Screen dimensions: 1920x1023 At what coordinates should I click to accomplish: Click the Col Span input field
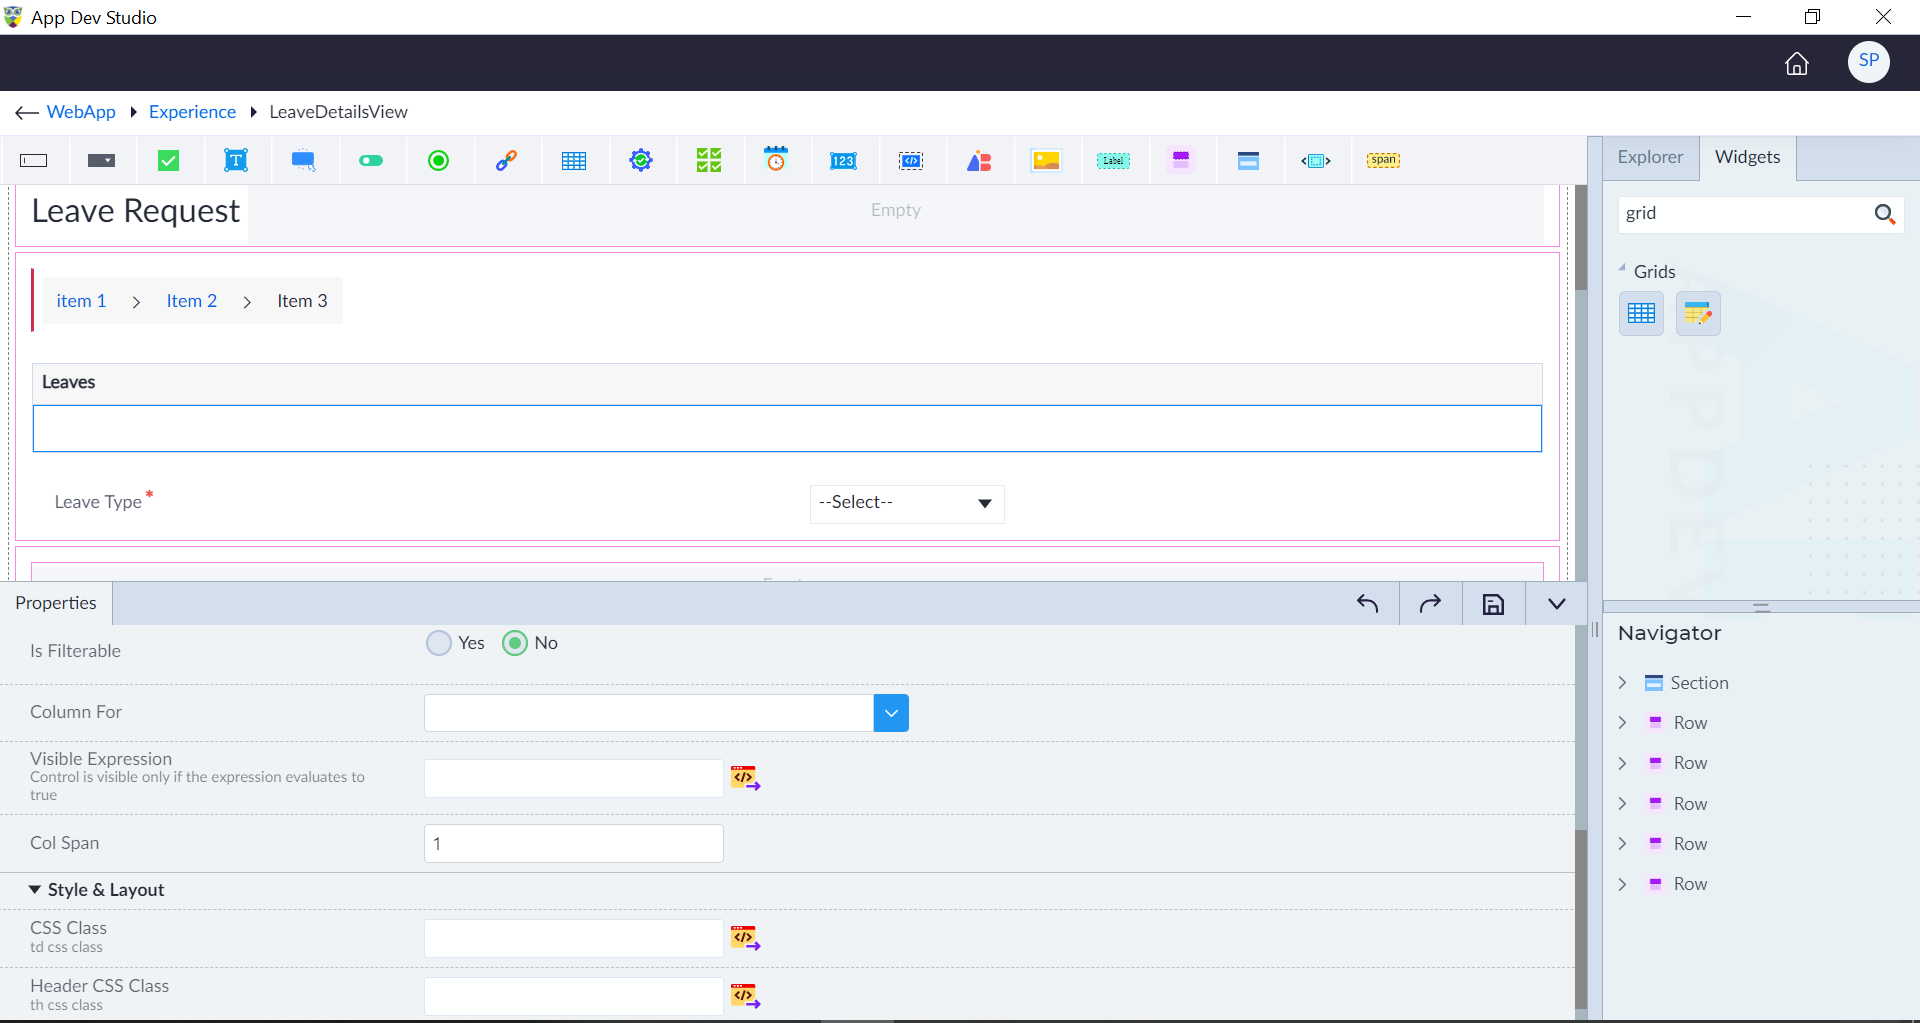point(574,844)
